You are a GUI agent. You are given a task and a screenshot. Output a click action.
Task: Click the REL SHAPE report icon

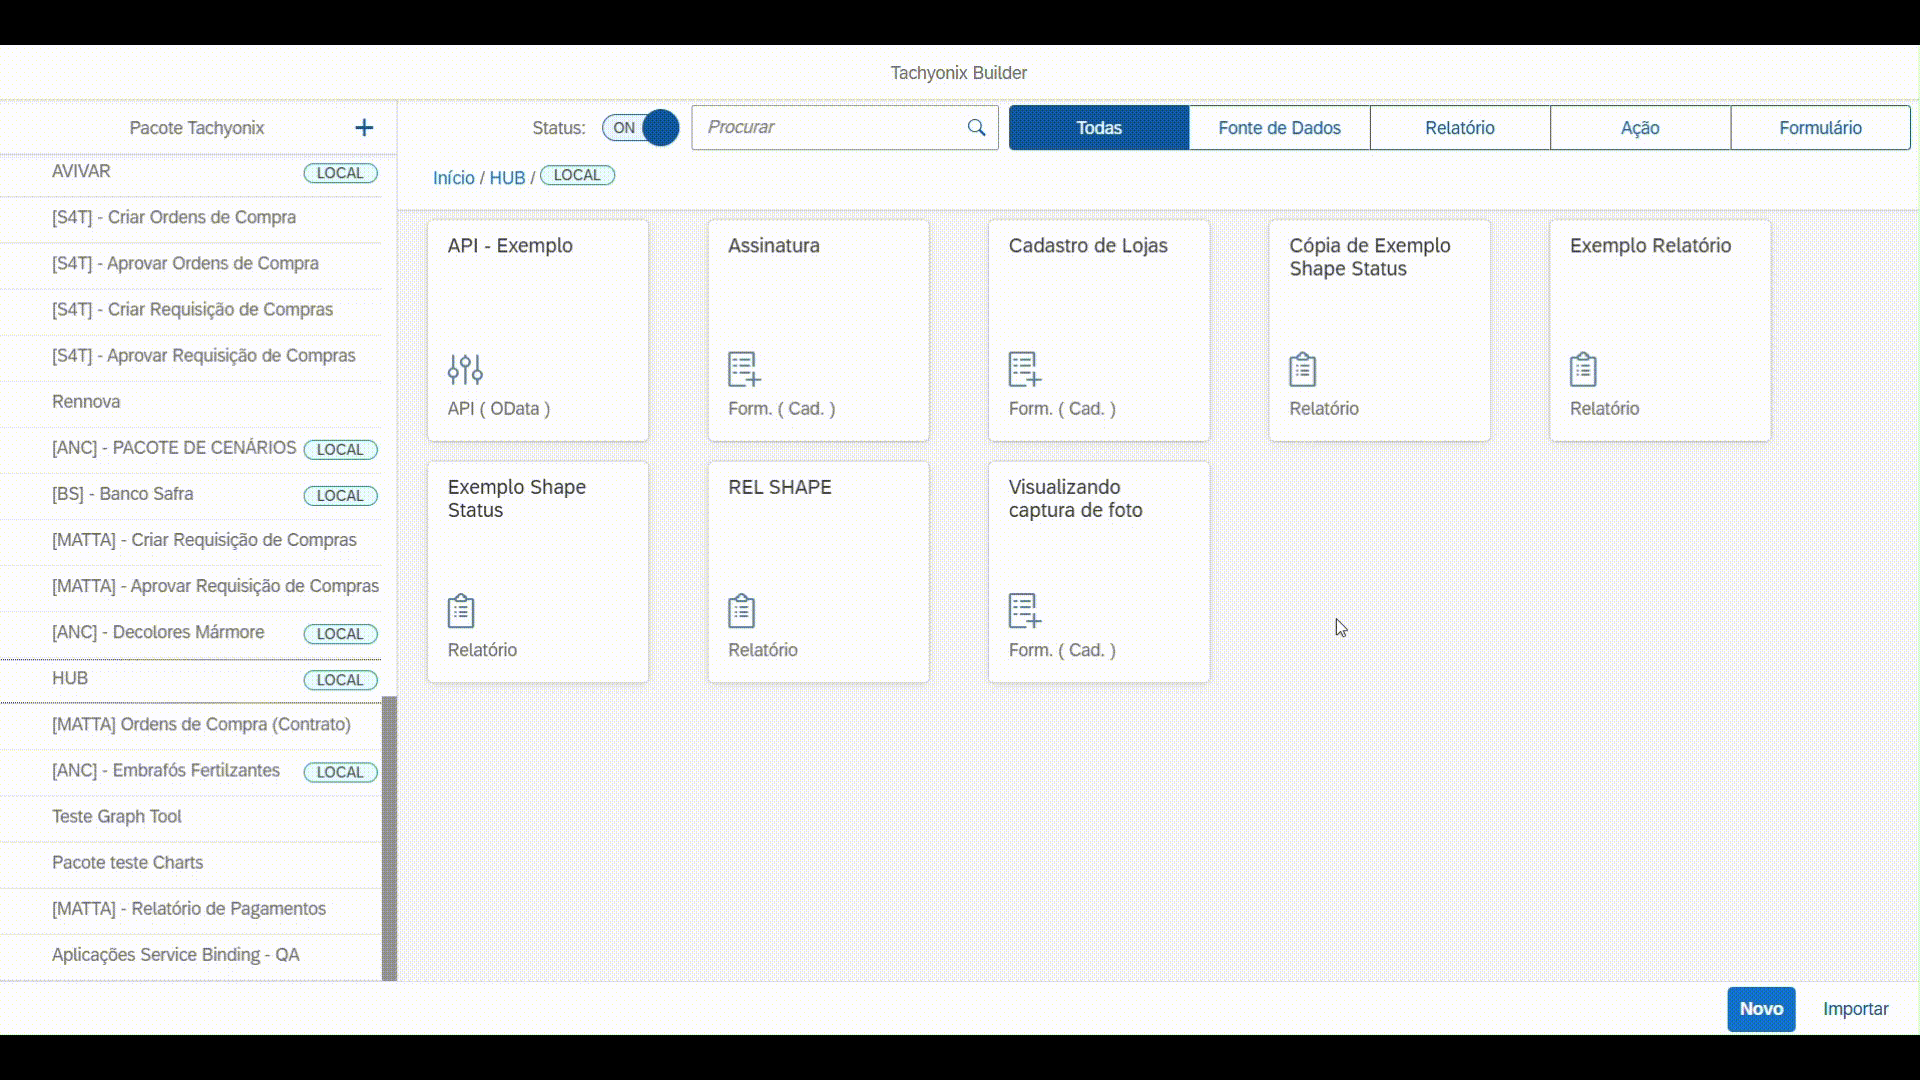click(741, 611)
